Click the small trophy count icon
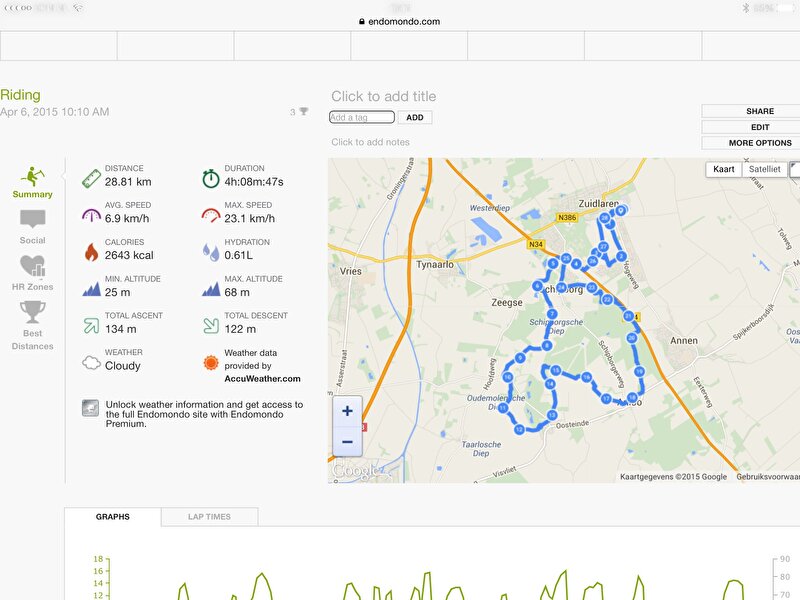 pos(304,111)
